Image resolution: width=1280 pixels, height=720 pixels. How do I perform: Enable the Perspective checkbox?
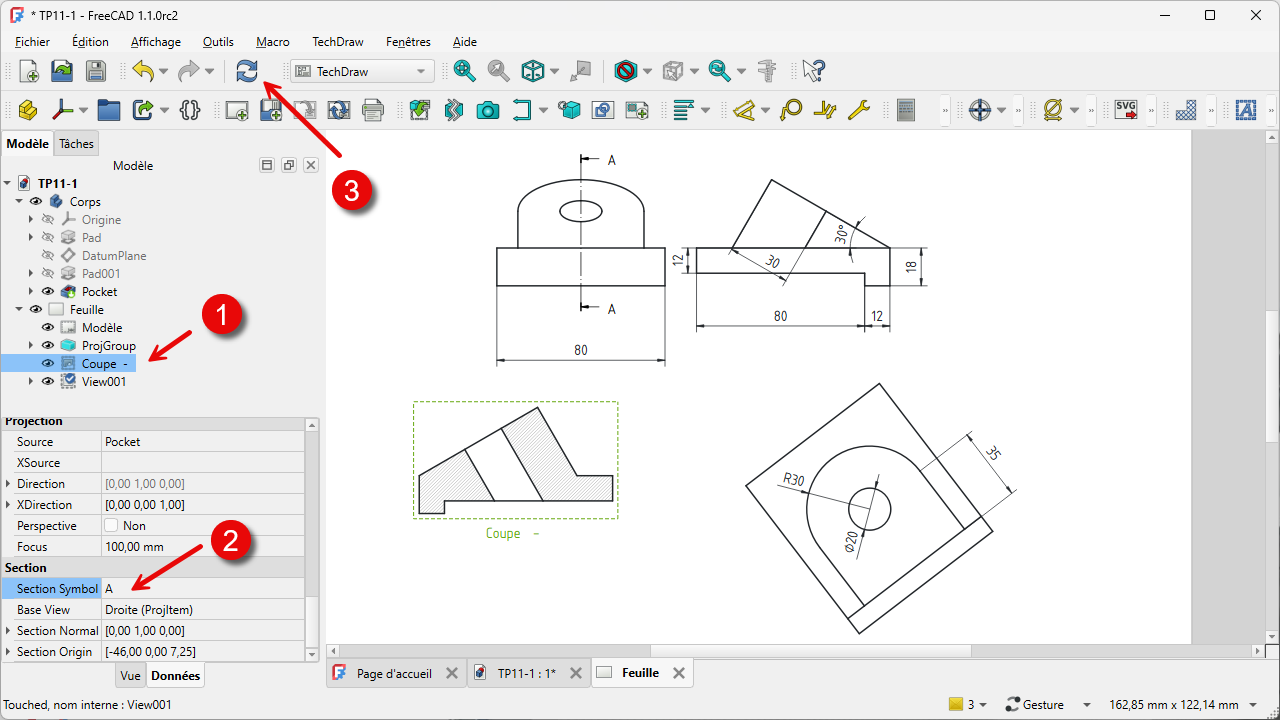pos(111,526)
